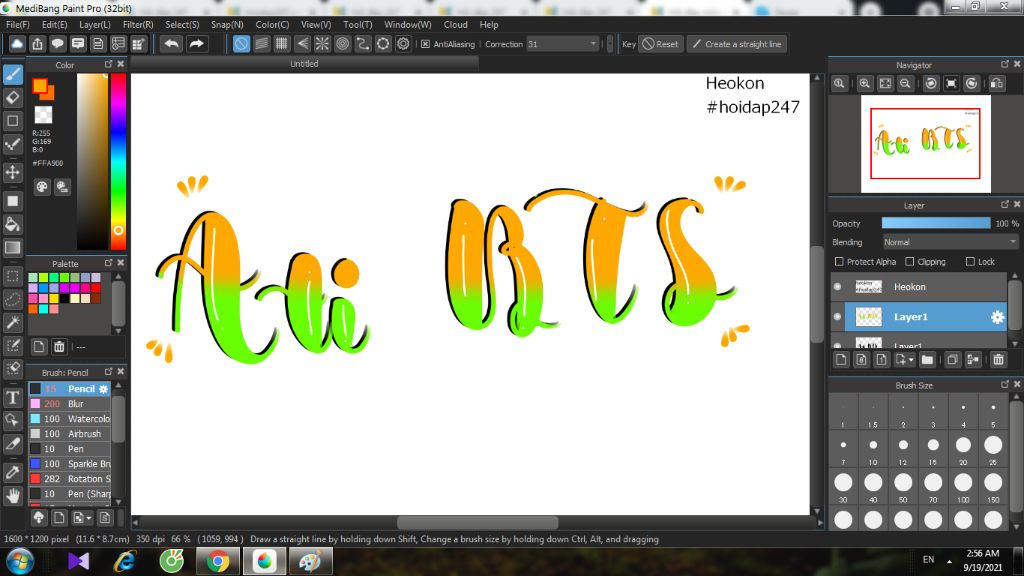Enable the Clipping checkbox

pyautogui.click(x=910, y=261)
